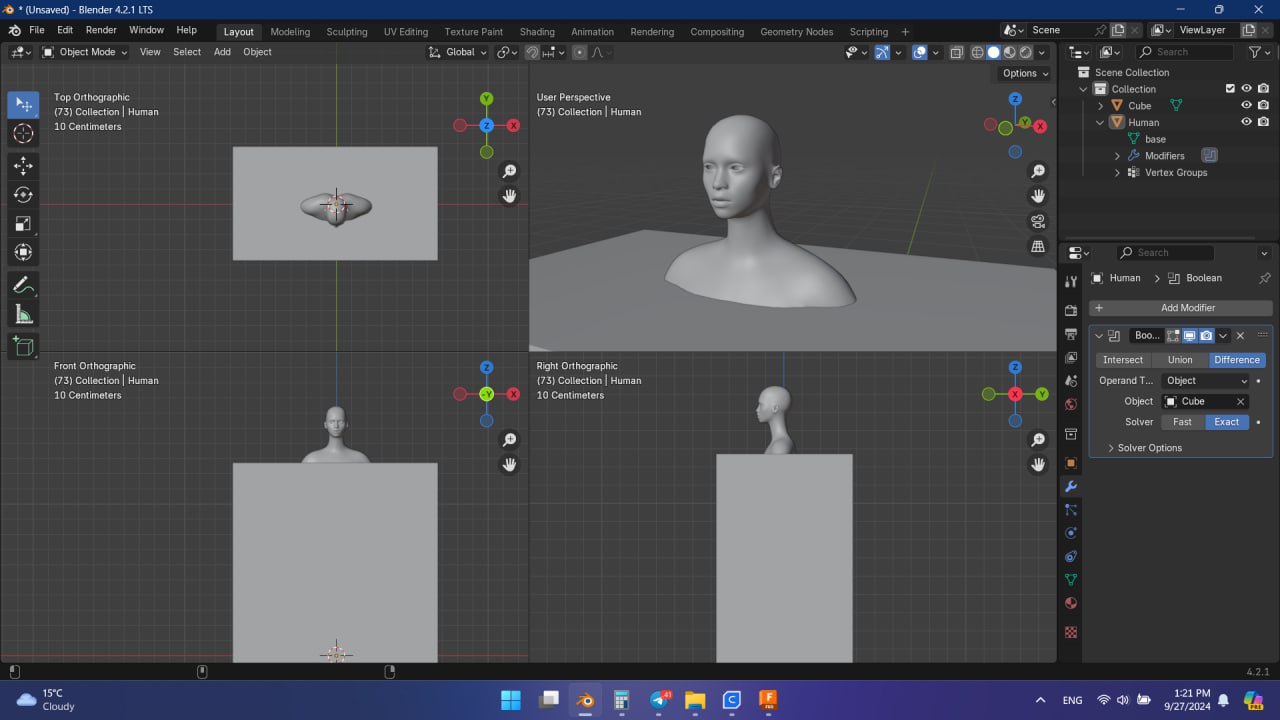Choose the Fast solver

[1182, 422]
